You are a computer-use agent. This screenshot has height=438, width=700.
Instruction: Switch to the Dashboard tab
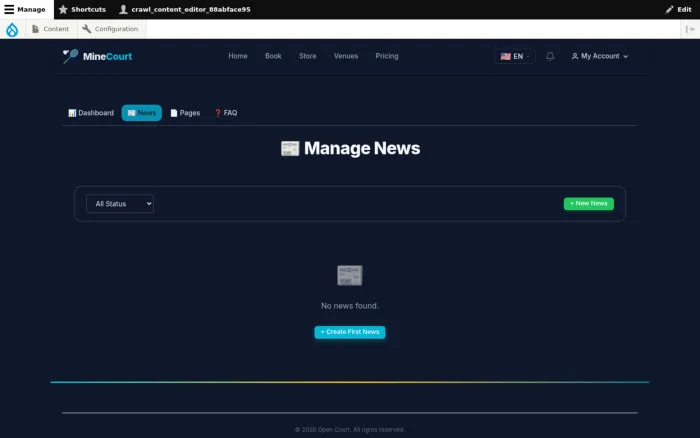(91, 113)
